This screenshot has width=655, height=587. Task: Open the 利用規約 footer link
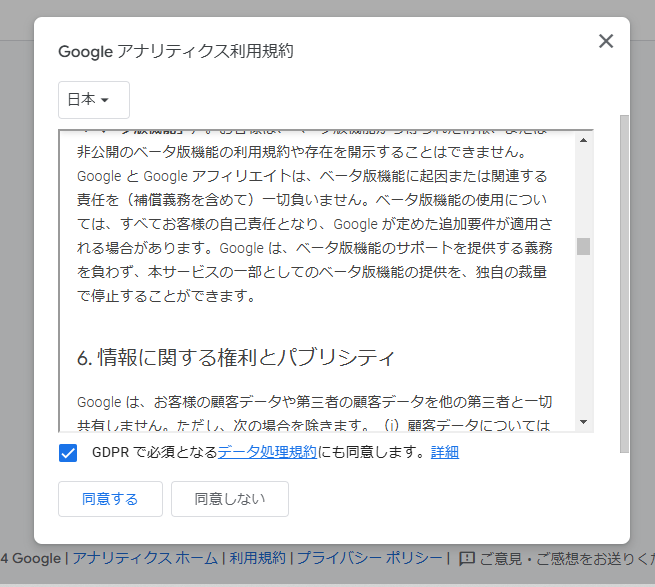point(257,558)
